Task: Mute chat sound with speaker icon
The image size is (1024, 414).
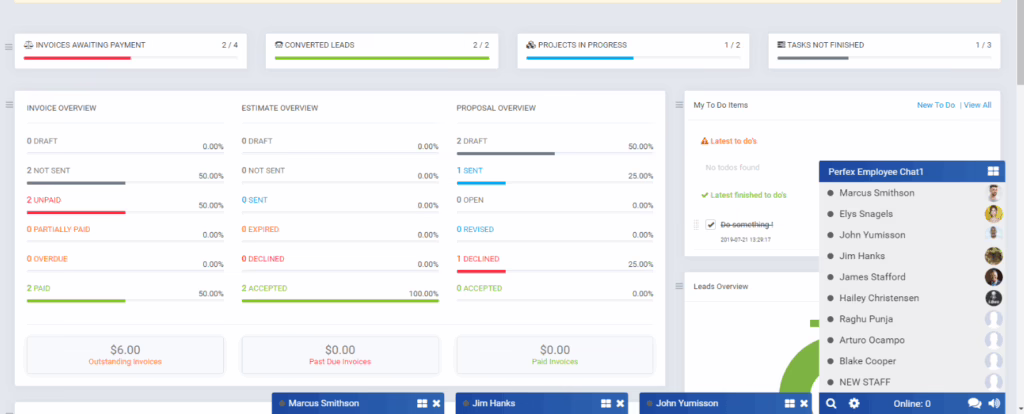Action: [994, 404]
